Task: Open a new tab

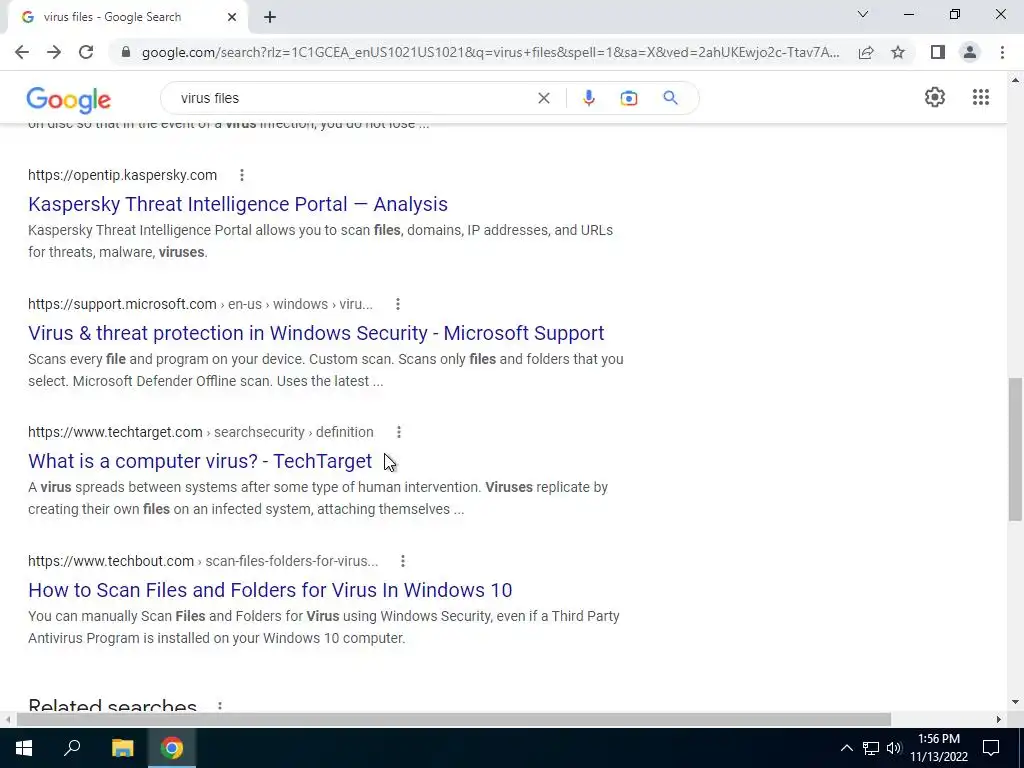Action: pos(270,17)
